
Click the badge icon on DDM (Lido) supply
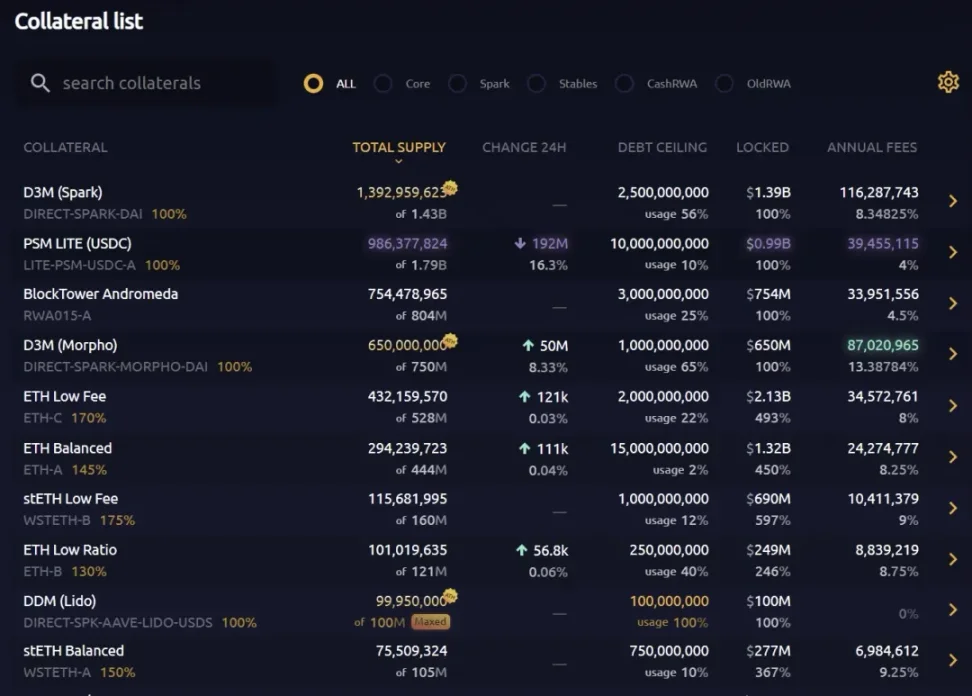(x=451, y=596)
